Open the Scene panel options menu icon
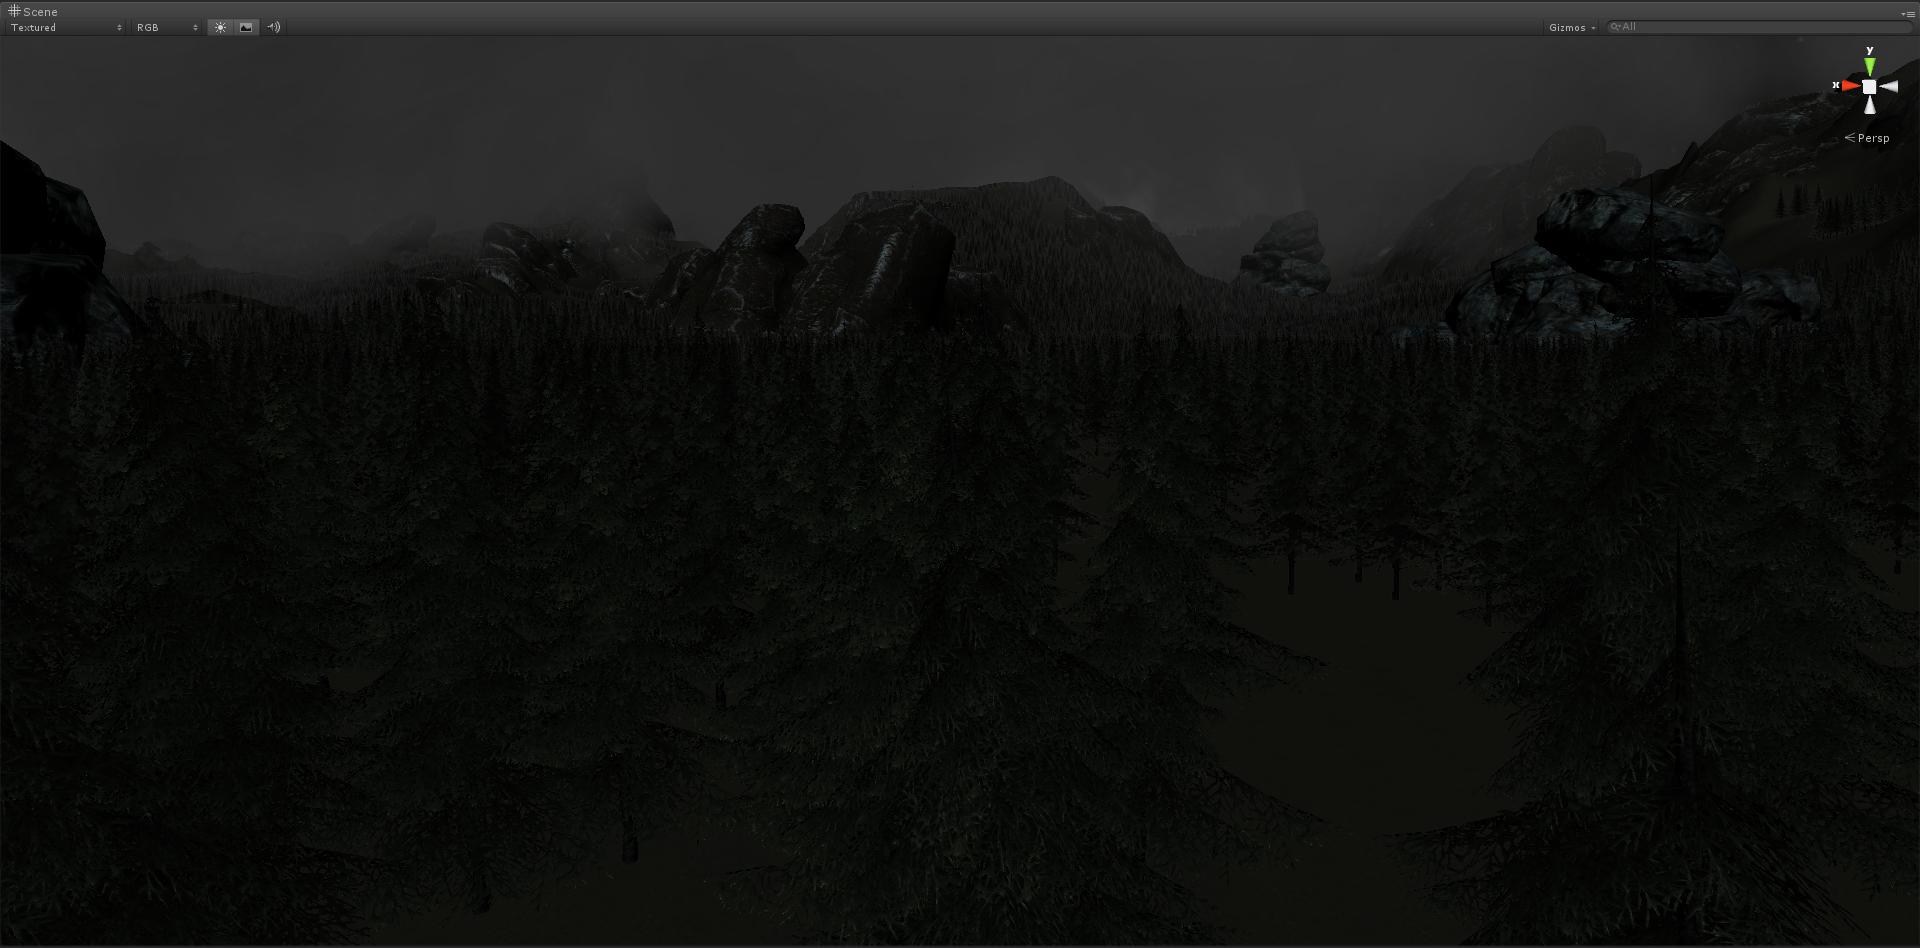 coord(1908,13)
